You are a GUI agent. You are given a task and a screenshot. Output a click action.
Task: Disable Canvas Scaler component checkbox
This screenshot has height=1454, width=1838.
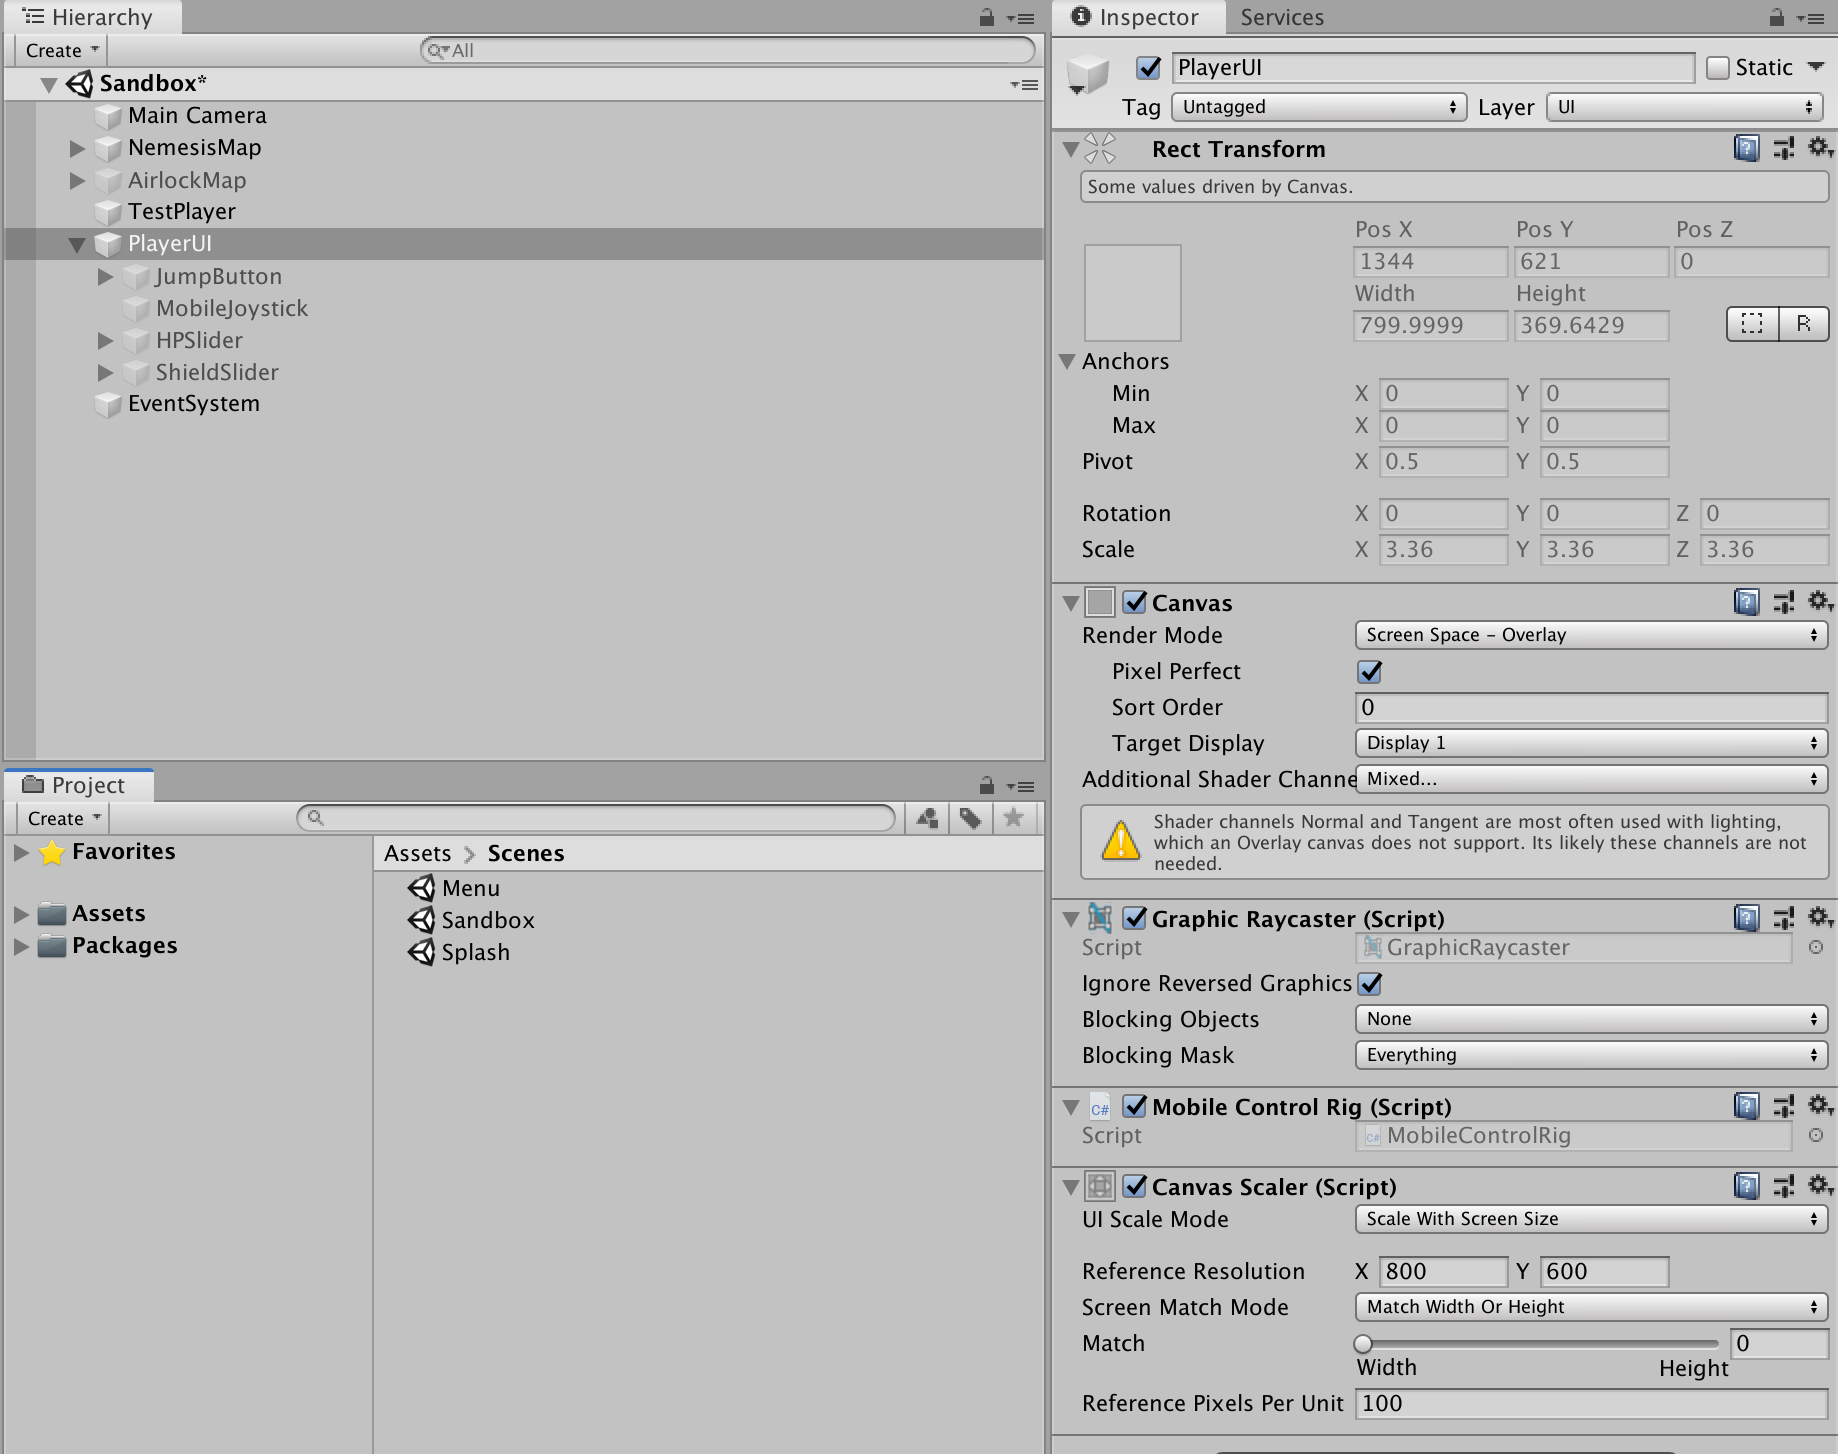[1134, 1186]
